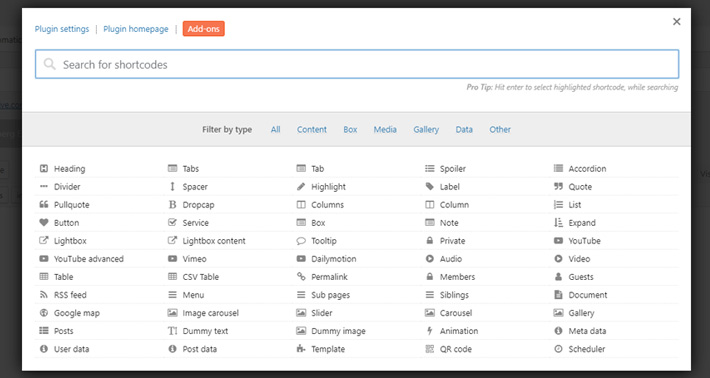
Task: Click the Lightbox external-link icon
Action: tap(44, 240)
